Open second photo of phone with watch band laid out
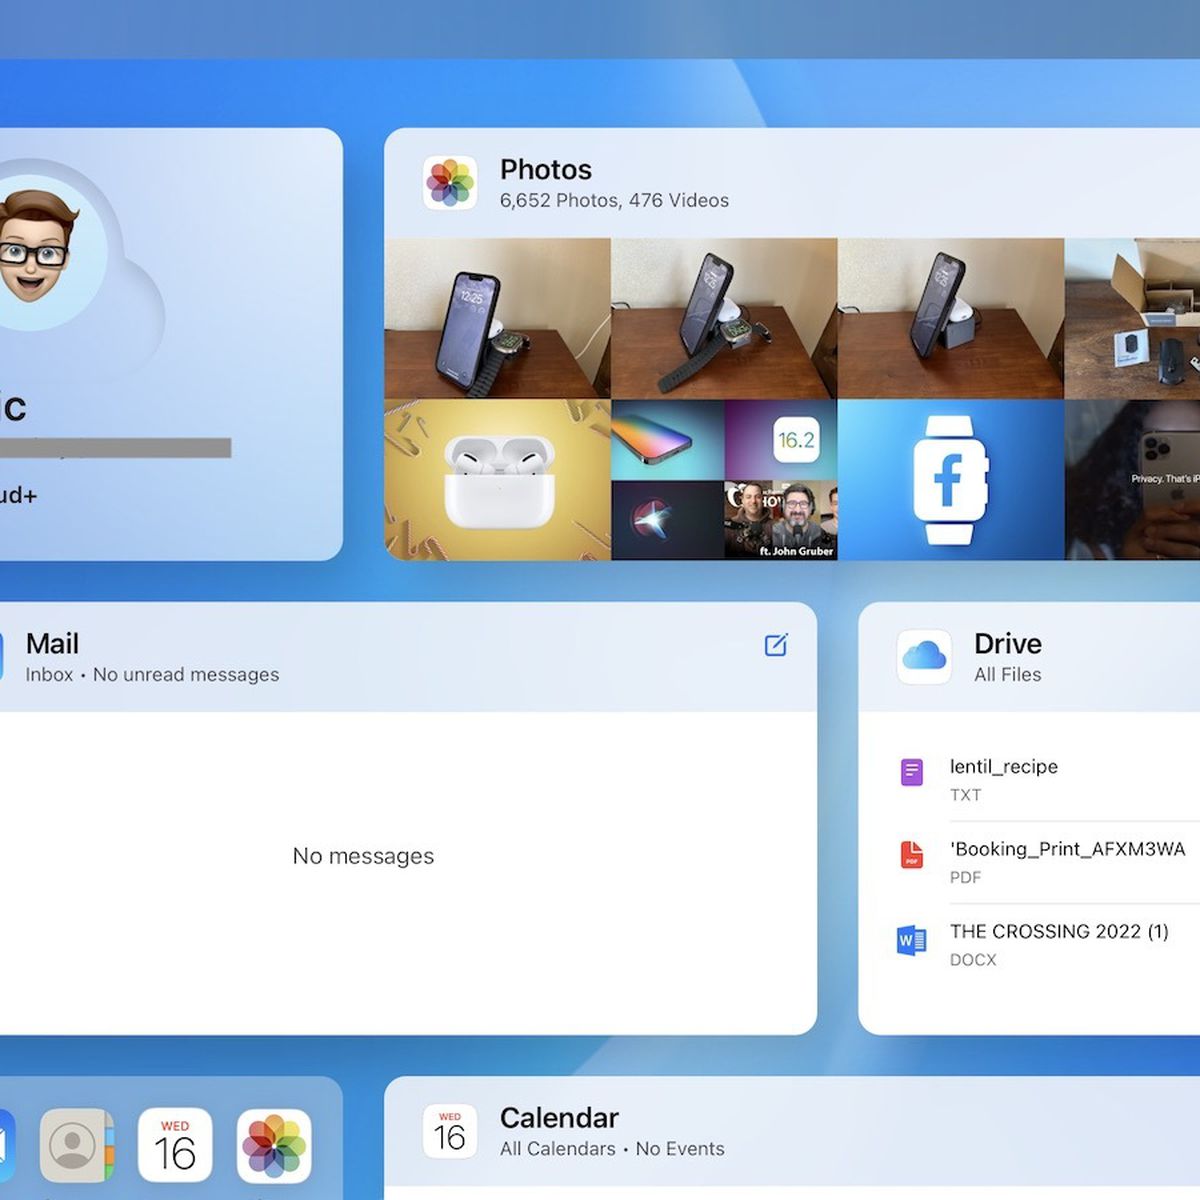The height and width of the screenshot is (1200, 1200). [724, 318]
